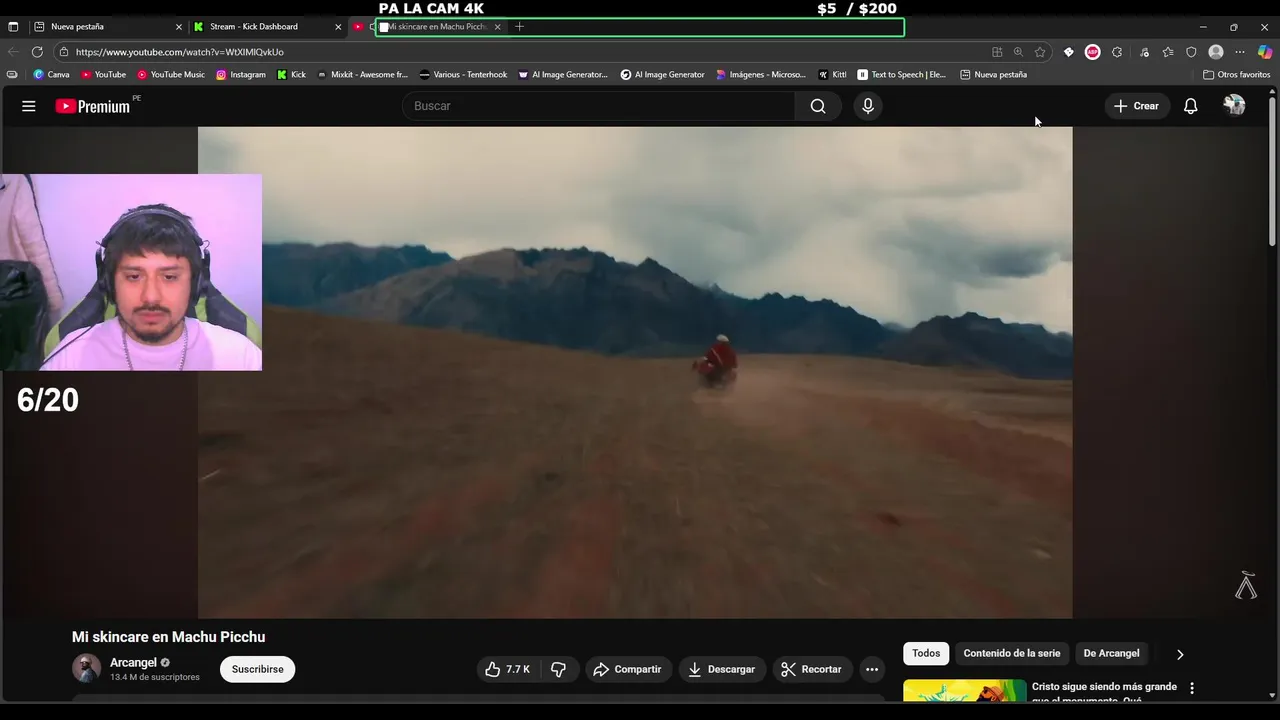Open YouTube bookmark in favorites bar
This screenshot has height=720, width=1280.
103,75
